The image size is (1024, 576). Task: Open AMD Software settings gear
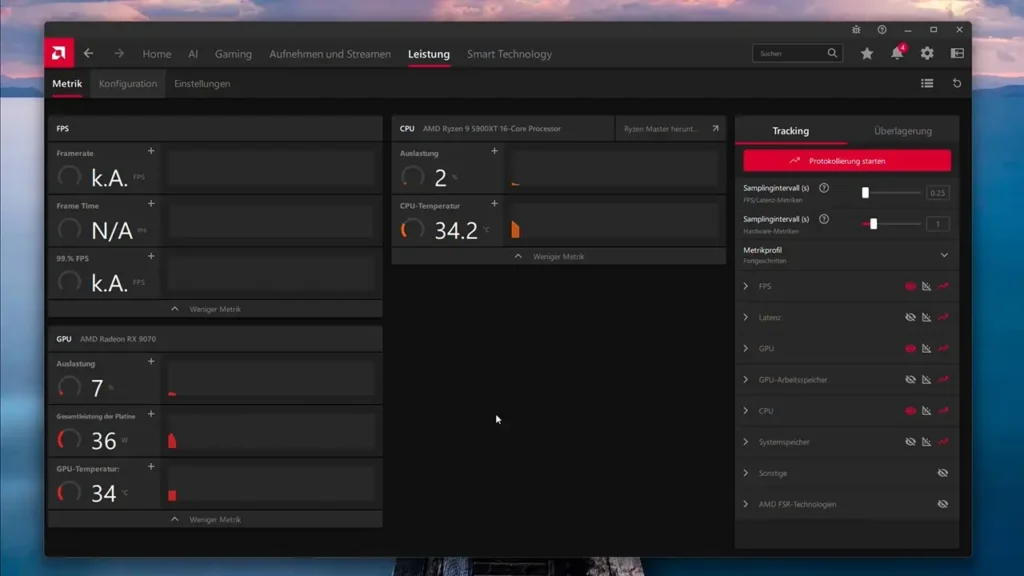[x=927, y=54]
